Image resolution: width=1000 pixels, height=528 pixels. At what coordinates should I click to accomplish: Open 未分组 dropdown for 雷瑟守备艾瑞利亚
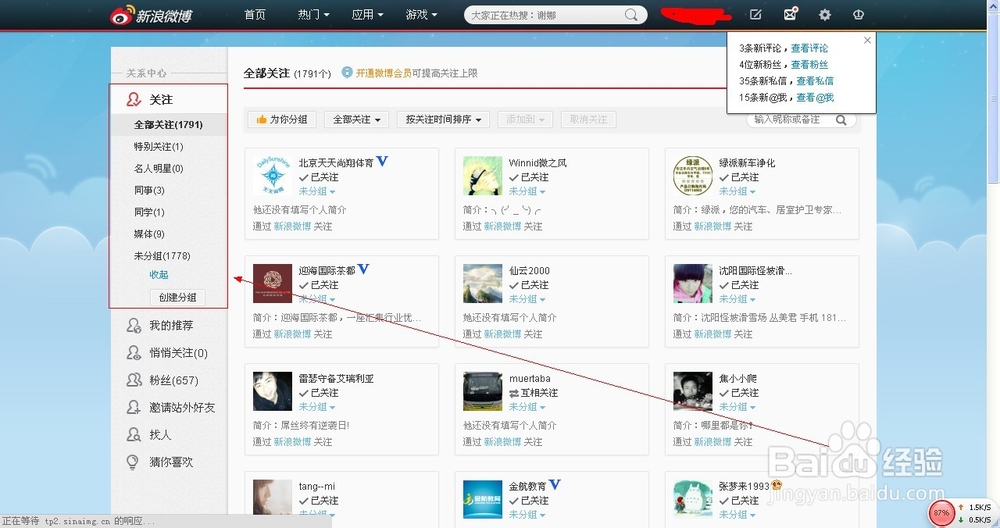tap(317, 407)
